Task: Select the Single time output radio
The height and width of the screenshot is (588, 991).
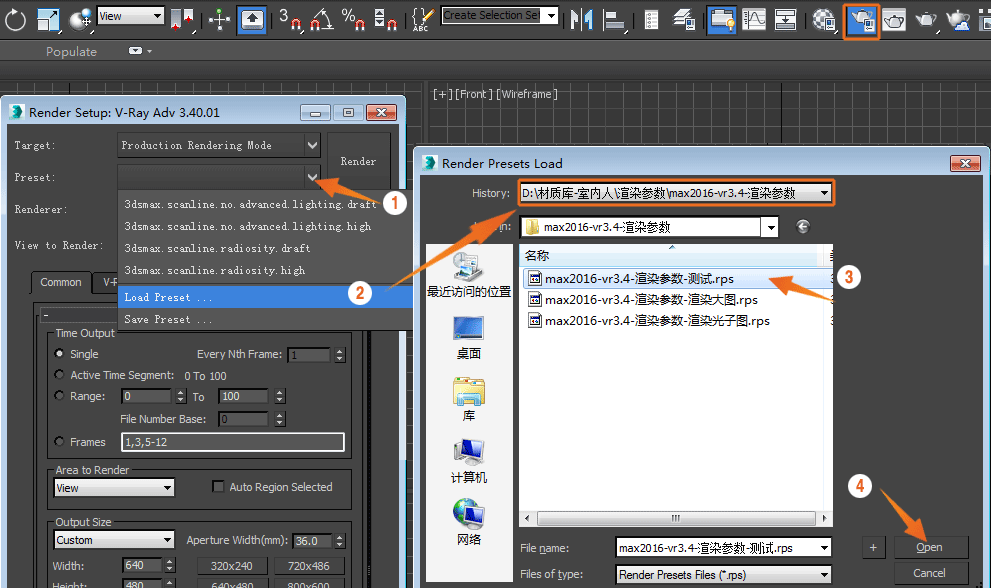Action: coord(59,353)
